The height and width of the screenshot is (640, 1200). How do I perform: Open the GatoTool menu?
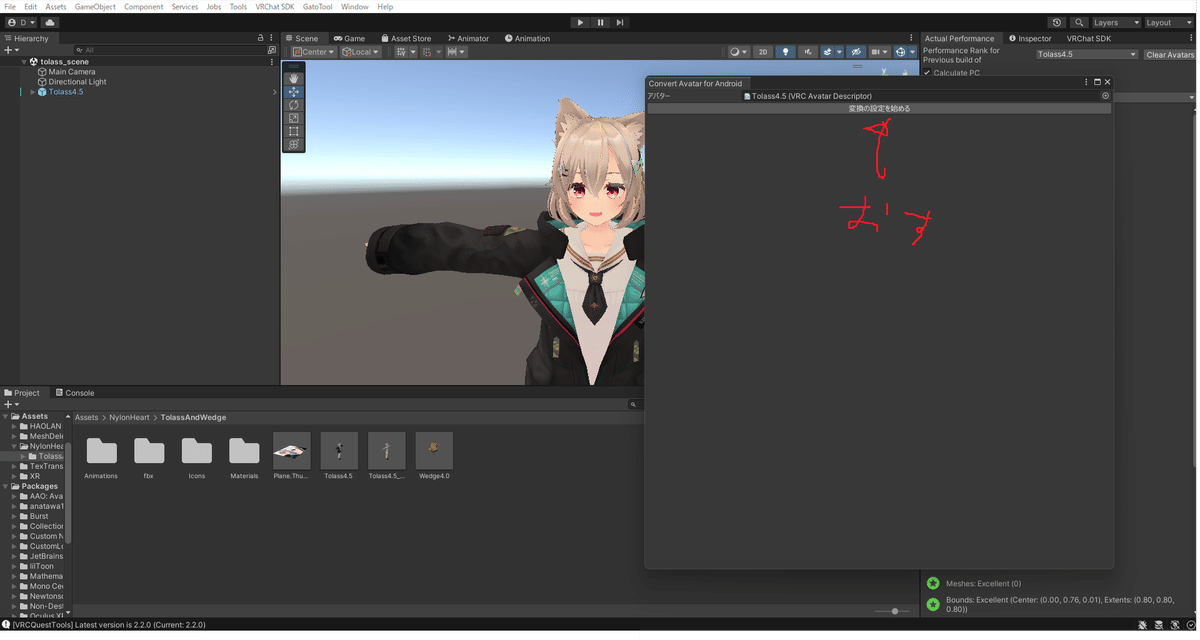[317, 7]
